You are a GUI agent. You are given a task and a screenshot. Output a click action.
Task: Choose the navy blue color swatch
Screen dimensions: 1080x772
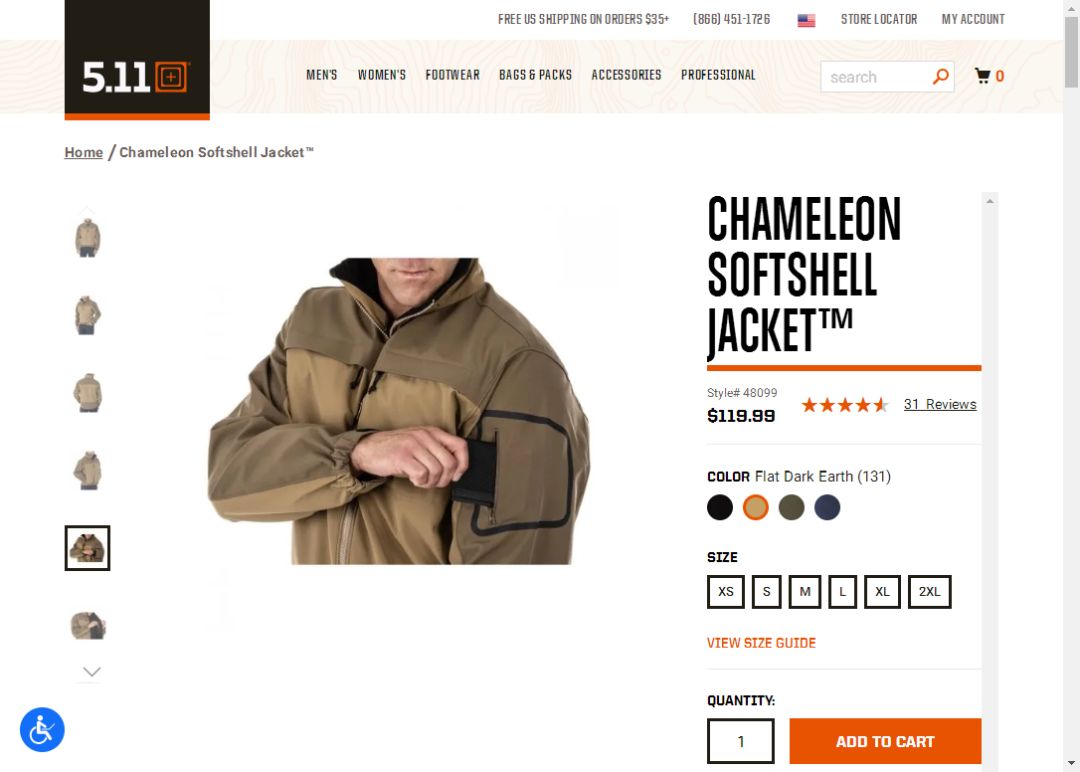pos(827,508)
